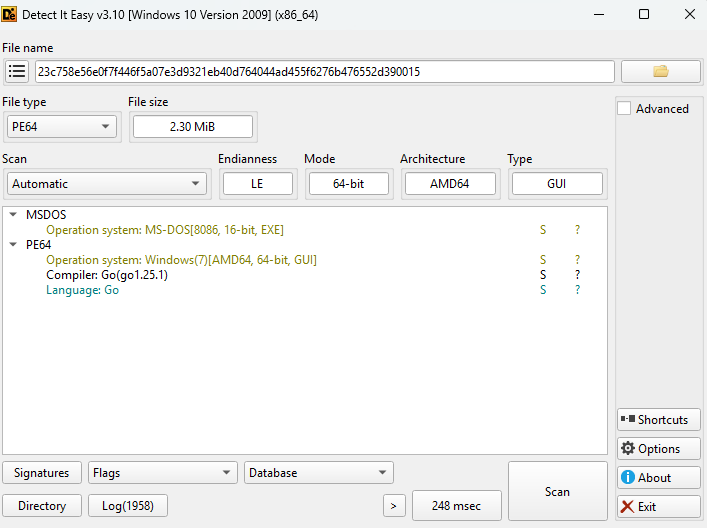Viewport: 707px width, 528px height.
Task: Click the File size 2.30 MiB field
Action: (193, 127)
